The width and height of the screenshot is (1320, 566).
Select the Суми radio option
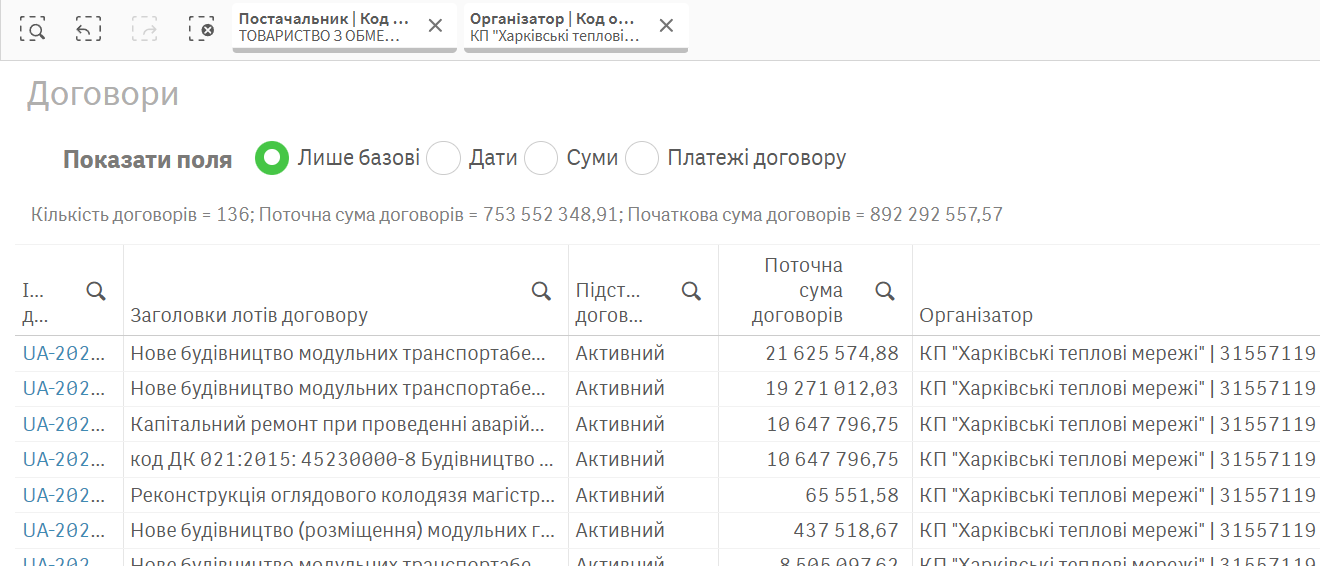[x=541, y=158]
